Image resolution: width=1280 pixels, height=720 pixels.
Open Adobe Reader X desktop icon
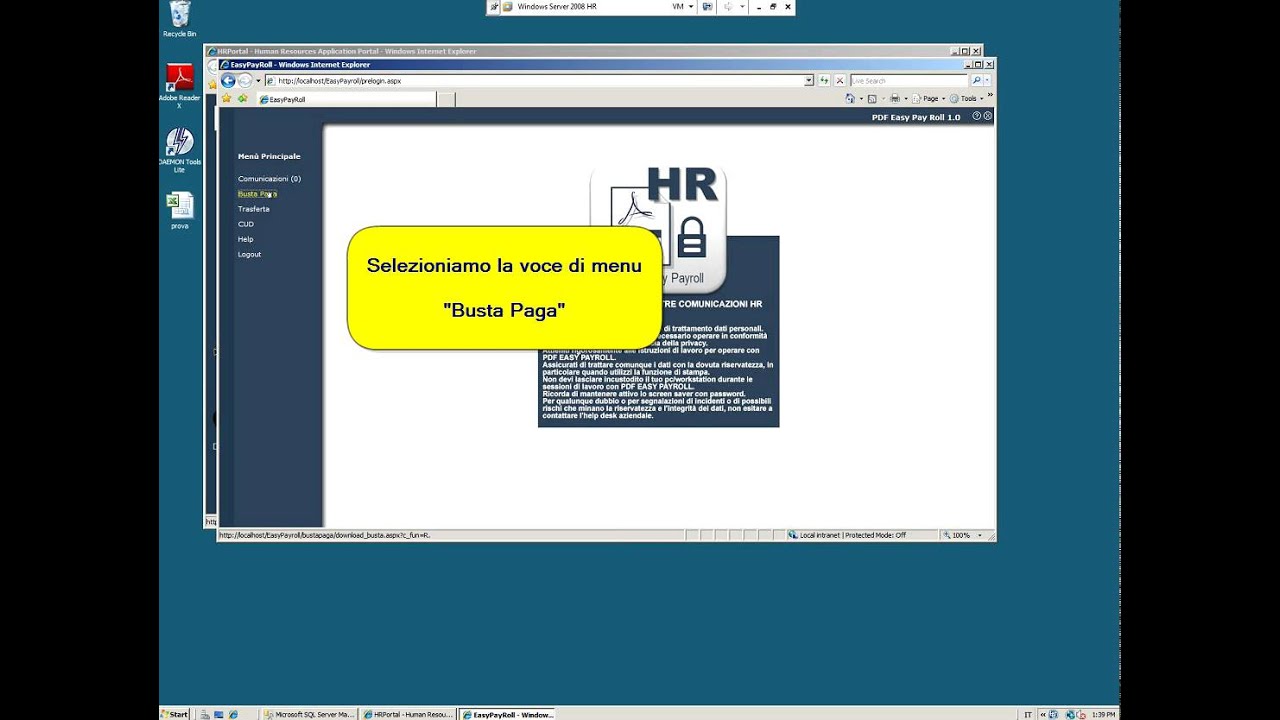[x=179, y=86]
